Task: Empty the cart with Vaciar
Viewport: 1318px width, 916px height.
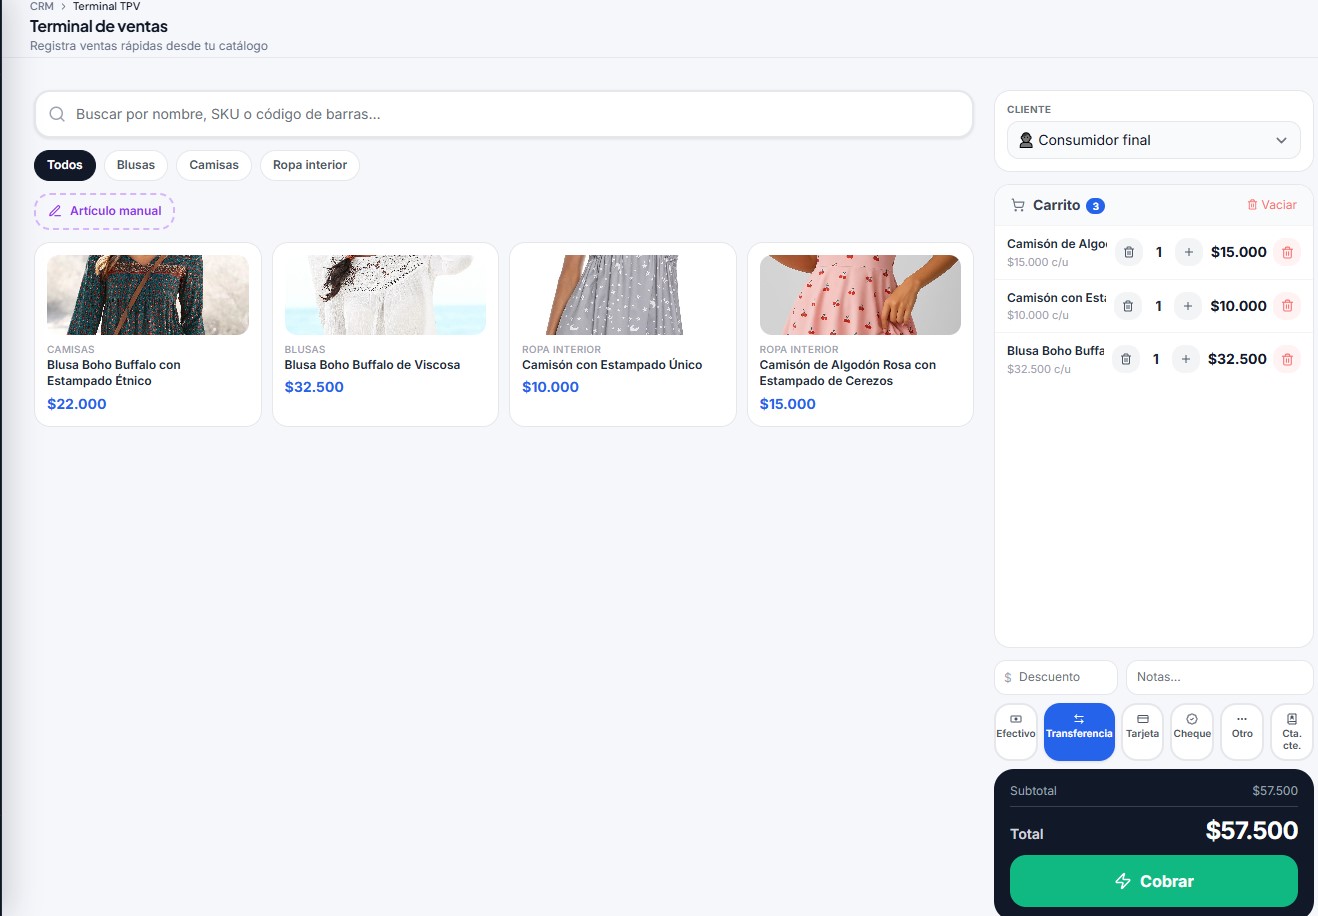Action: pos(1271,205)
